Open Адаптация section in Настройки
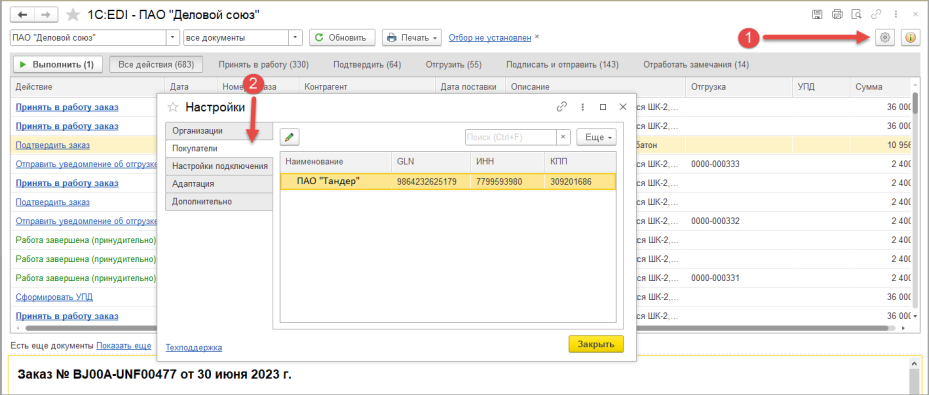This screenshot has height=395, width=929. (219, 184)
